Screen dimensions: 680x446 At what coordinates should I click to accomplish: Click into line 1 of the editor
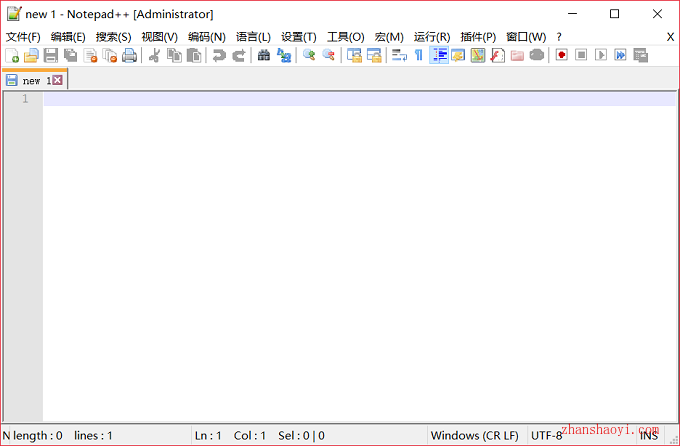pyautogui.click(x=359, y=99)
